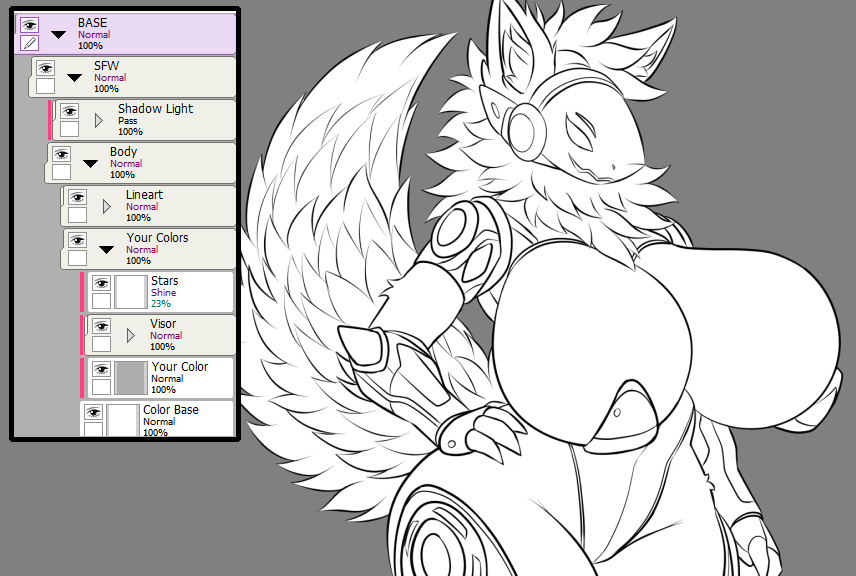Collapse the Body layer group

point(90,164)
